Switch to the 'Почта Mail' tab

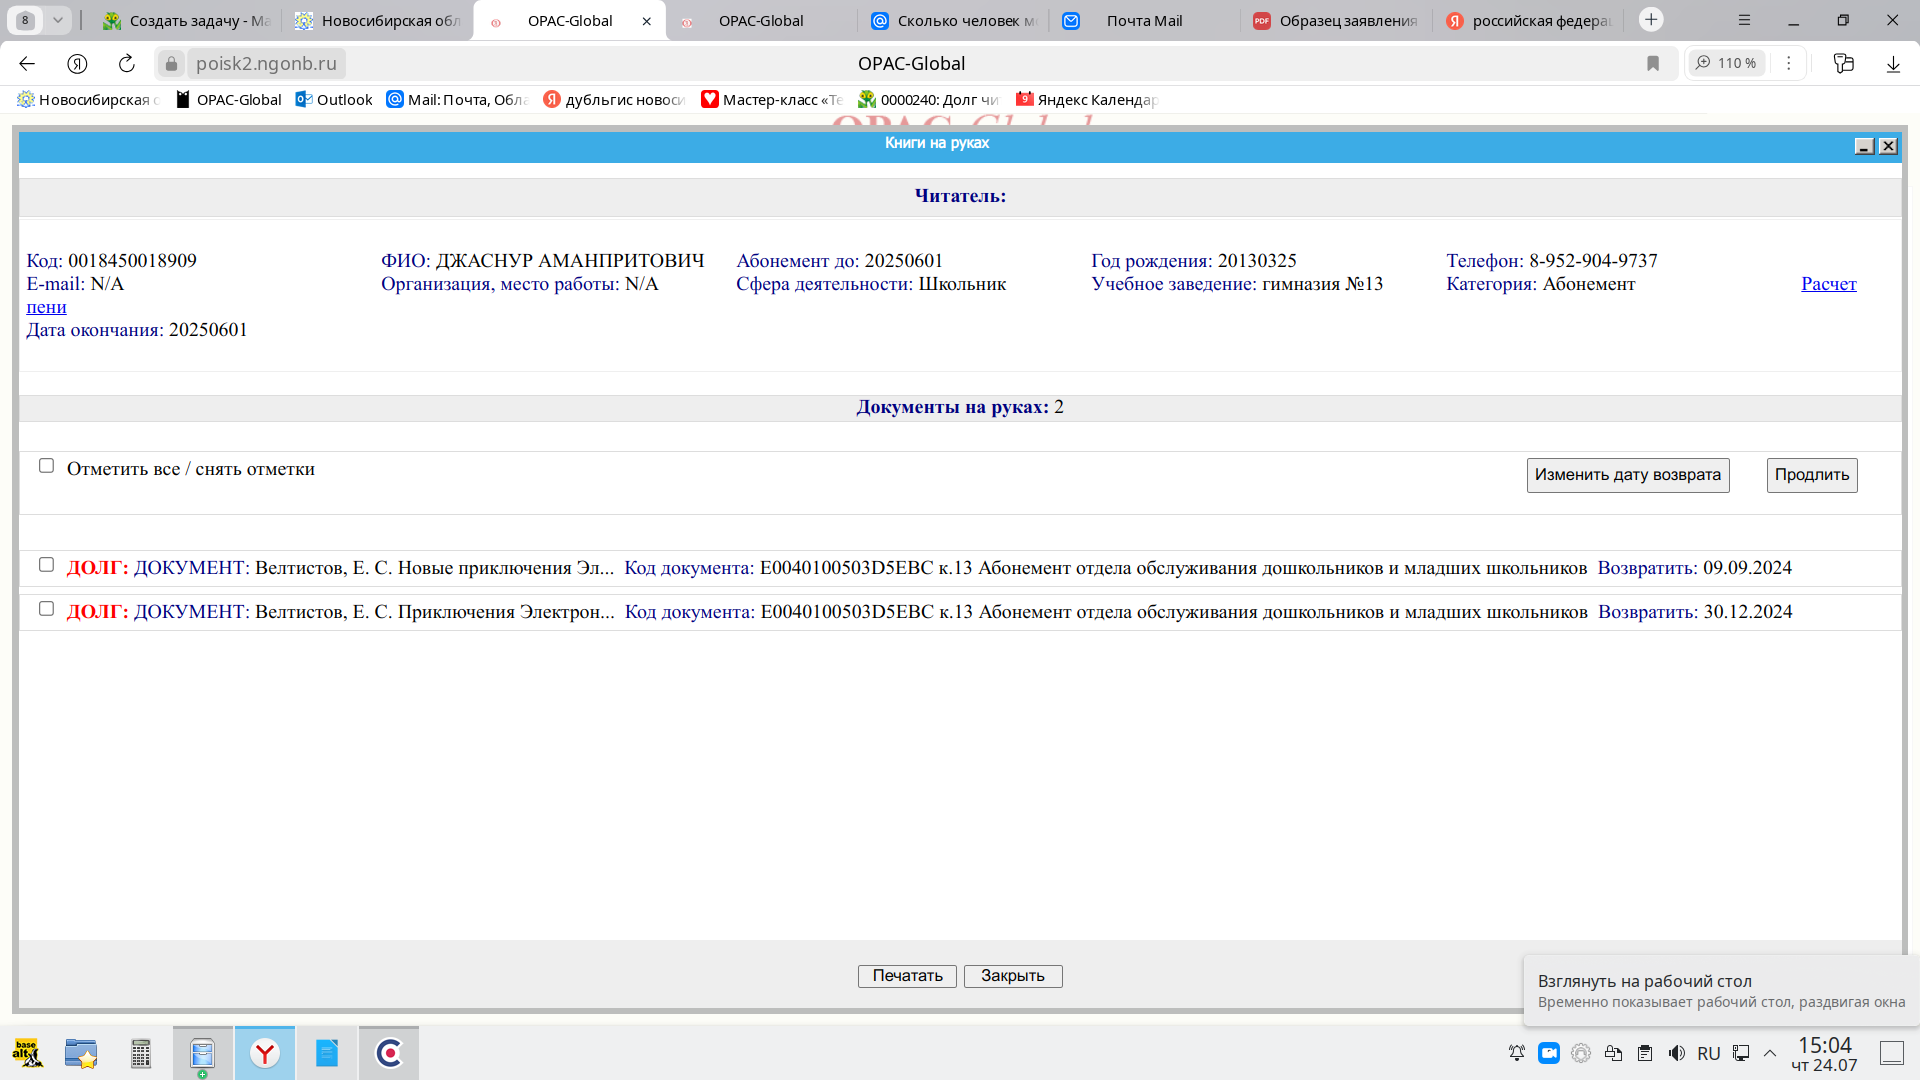(x=1143, y=21)
